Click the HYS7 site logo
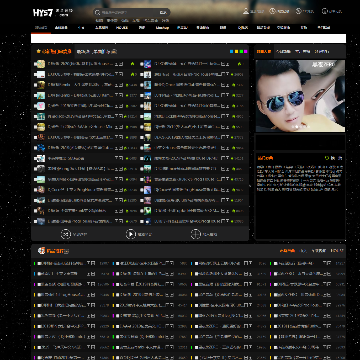This screenshot has width=360, height=360. click(43, 13)
